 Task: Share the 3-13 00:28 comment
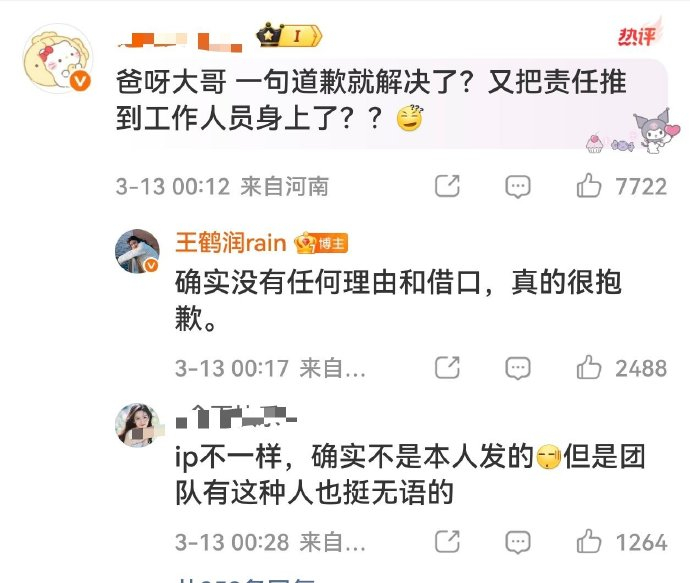447,542
